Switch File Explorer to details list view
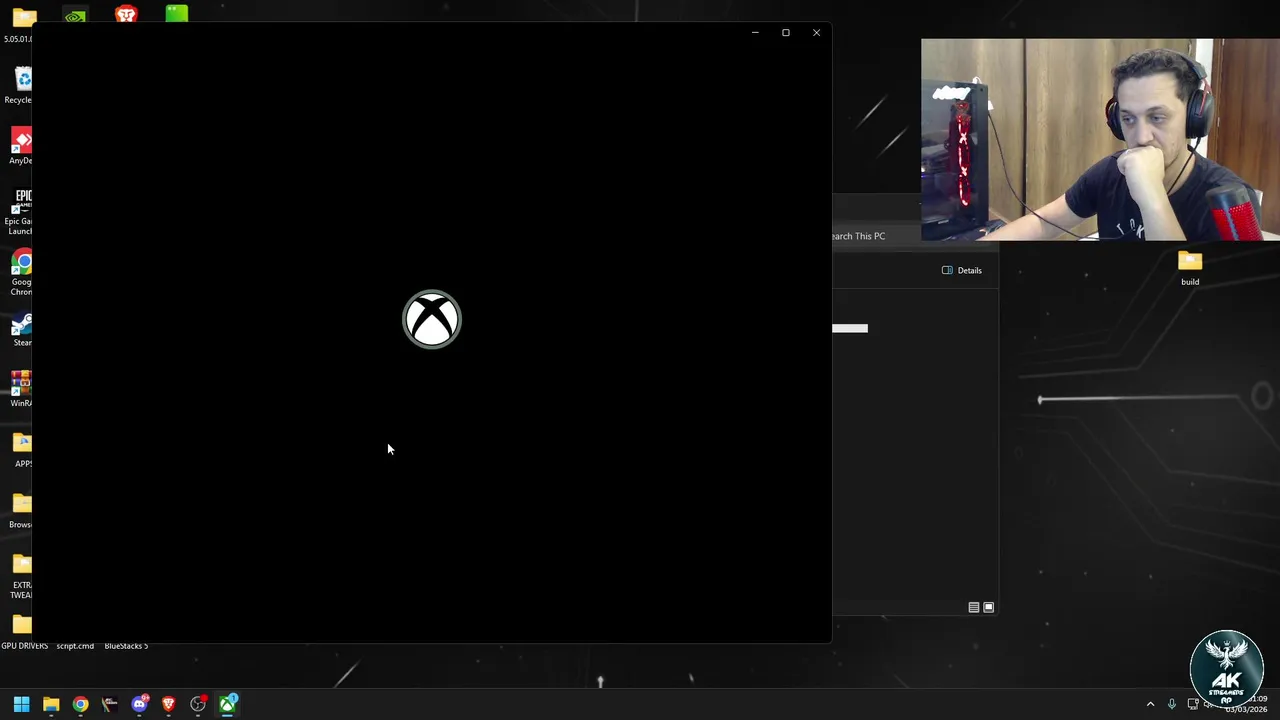The image size is (1280, 720). (974, 607)
